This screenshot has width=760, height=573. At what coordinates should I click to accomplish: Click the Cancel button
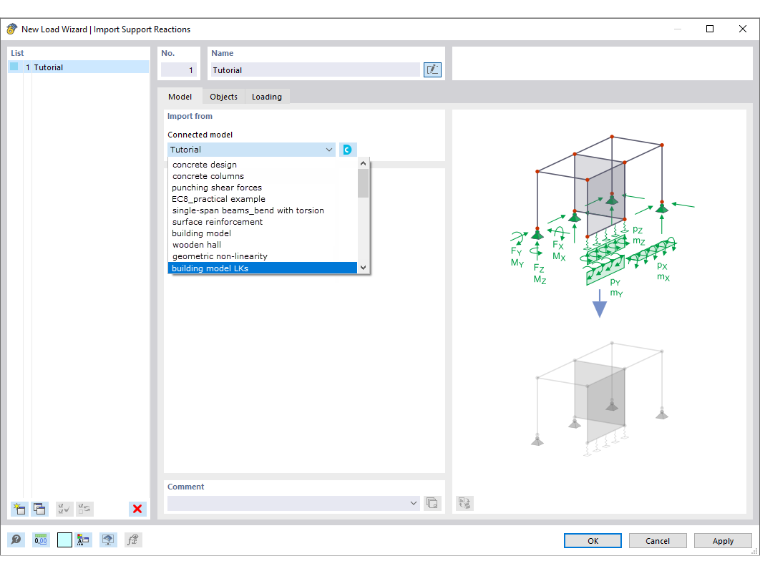(x=657, y=541)
